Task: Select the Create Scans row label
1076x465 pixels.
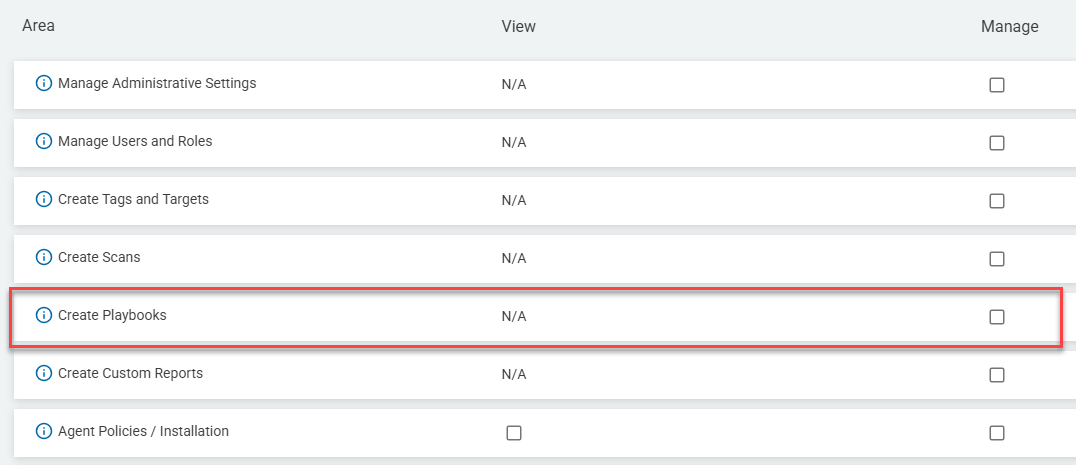Action: coord(99,258)
